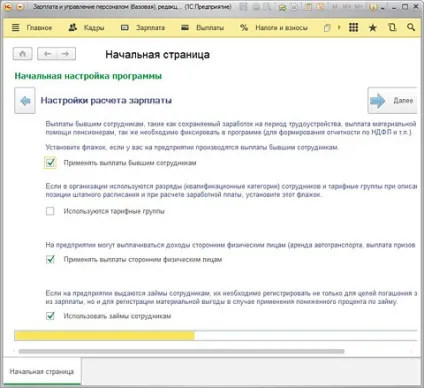Viewport: 424px width, 388px height.
Task: Go to the home page icon
Action: tap(23, 54)
